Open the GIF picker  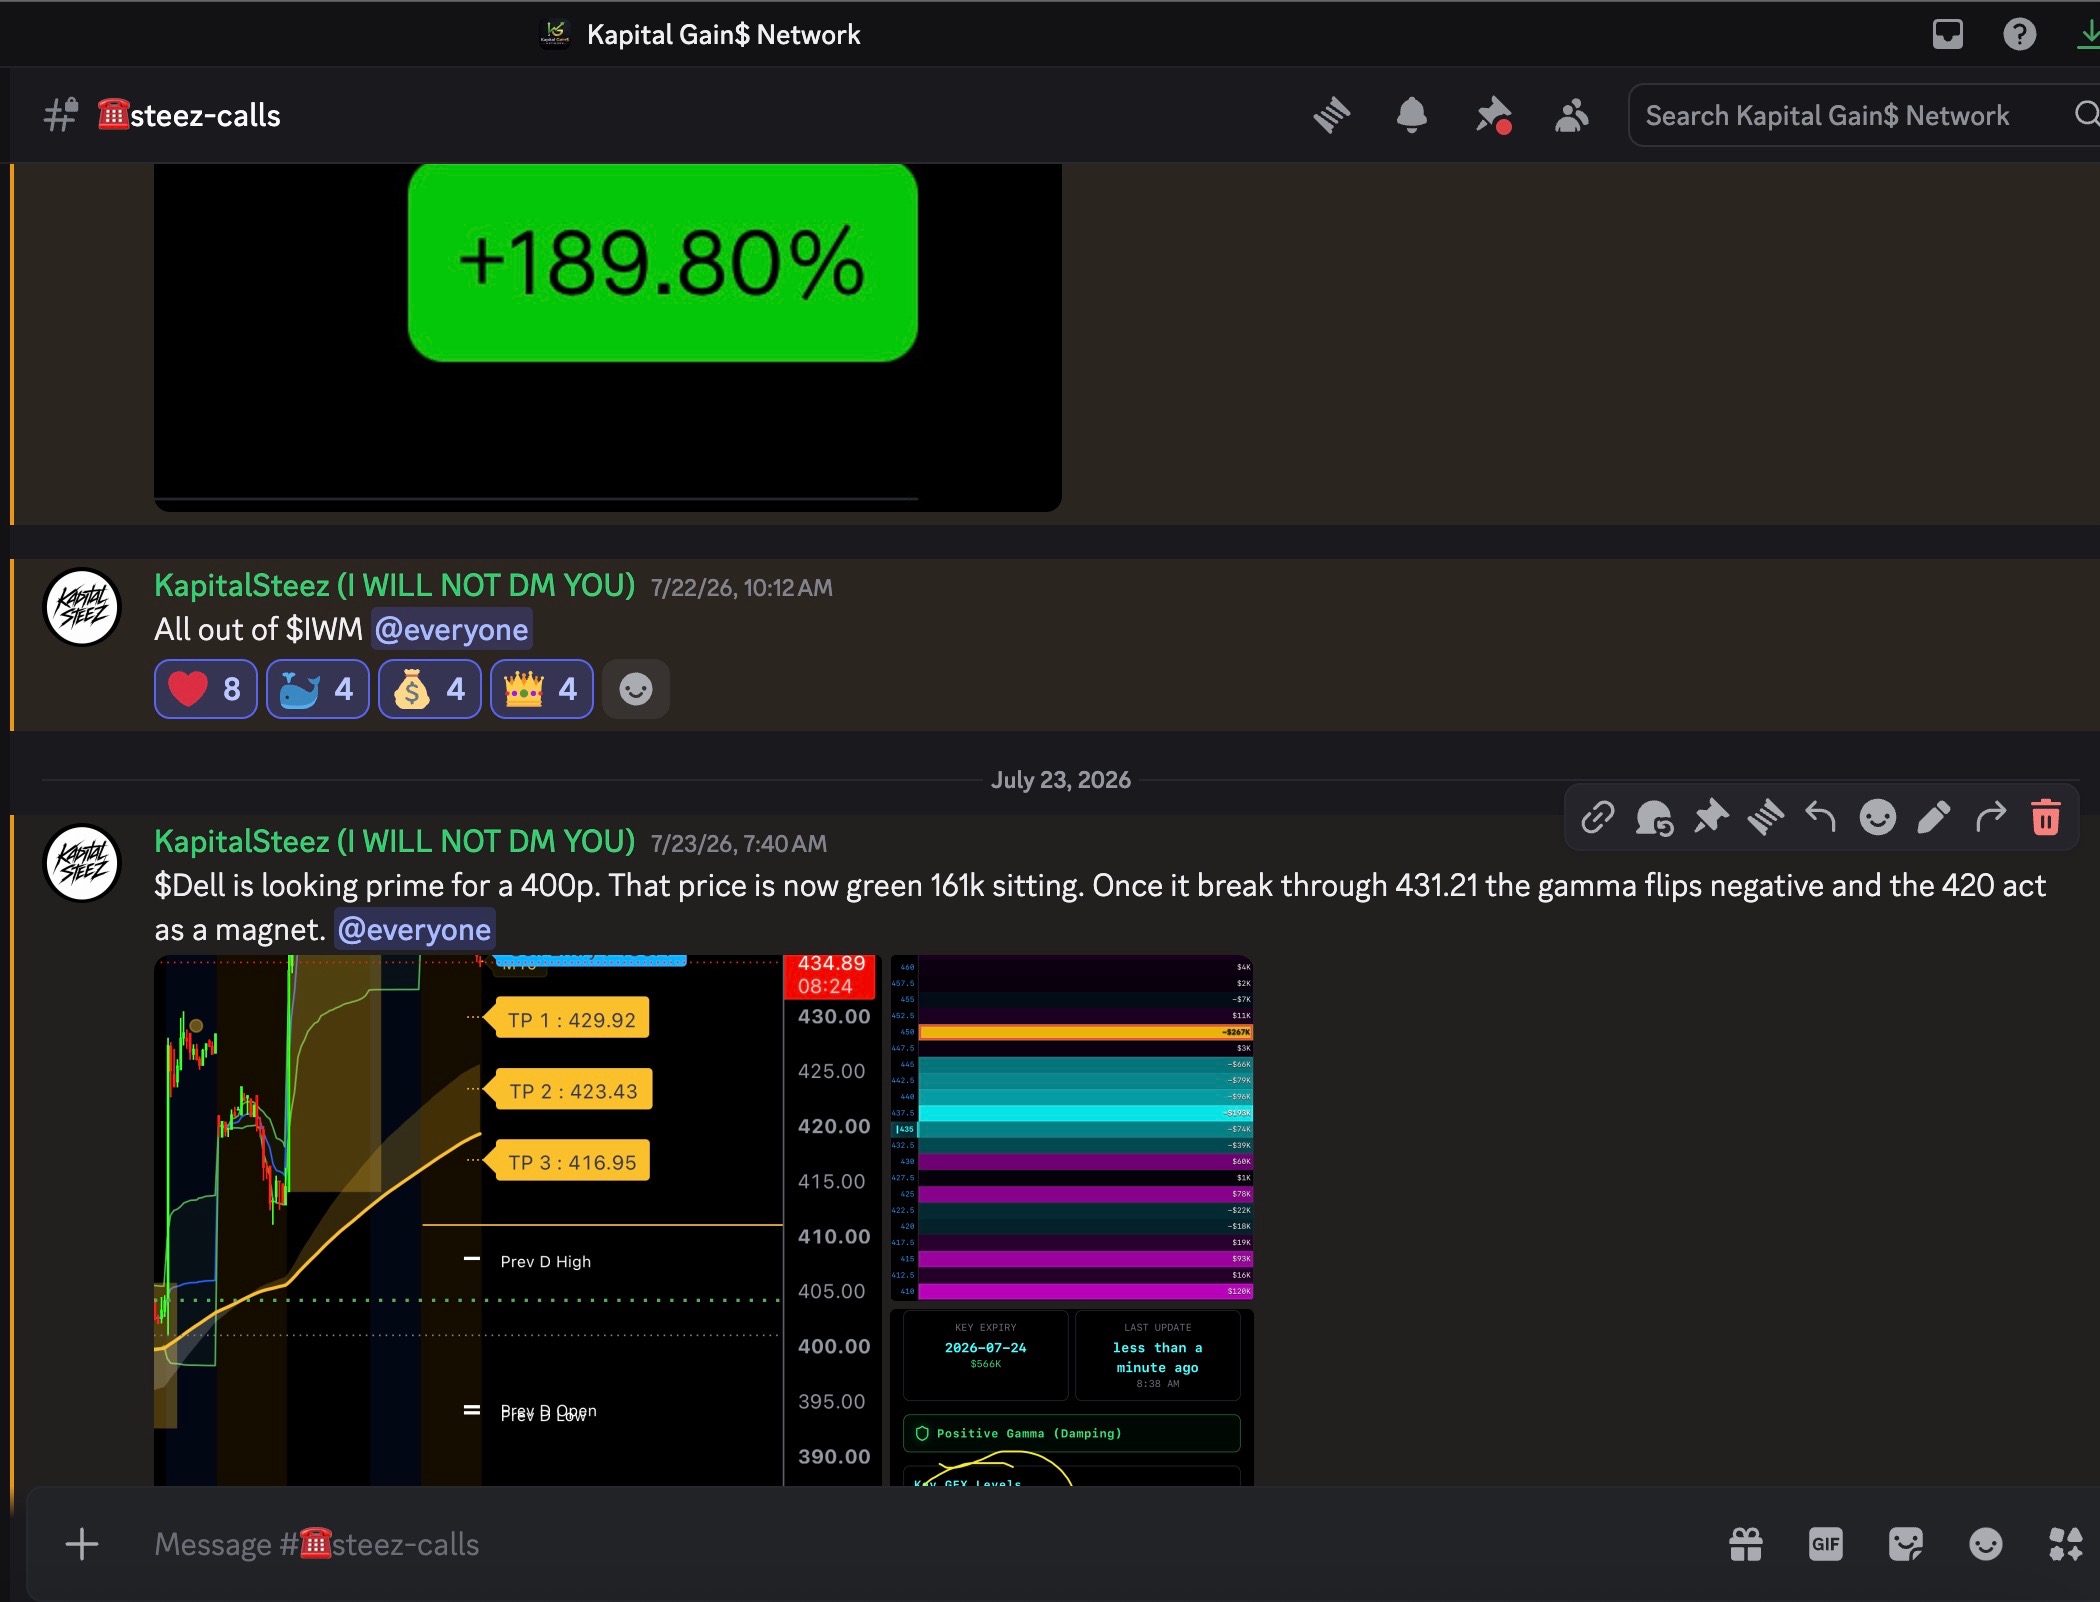(1826, 1544)
